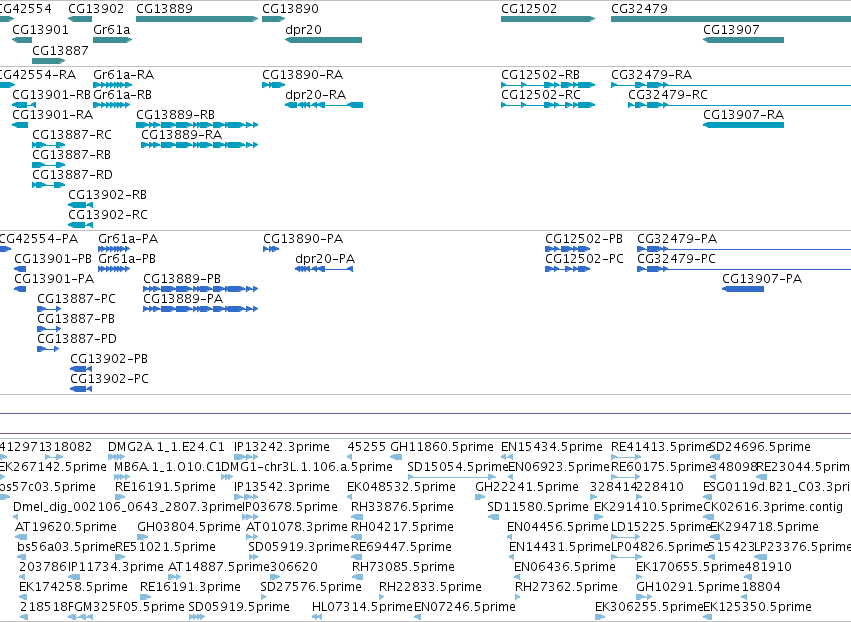This screenshot has height=622, width=851.
Task: Click the Gr61a-PA protein label
Action: click(x=128, y=238)
